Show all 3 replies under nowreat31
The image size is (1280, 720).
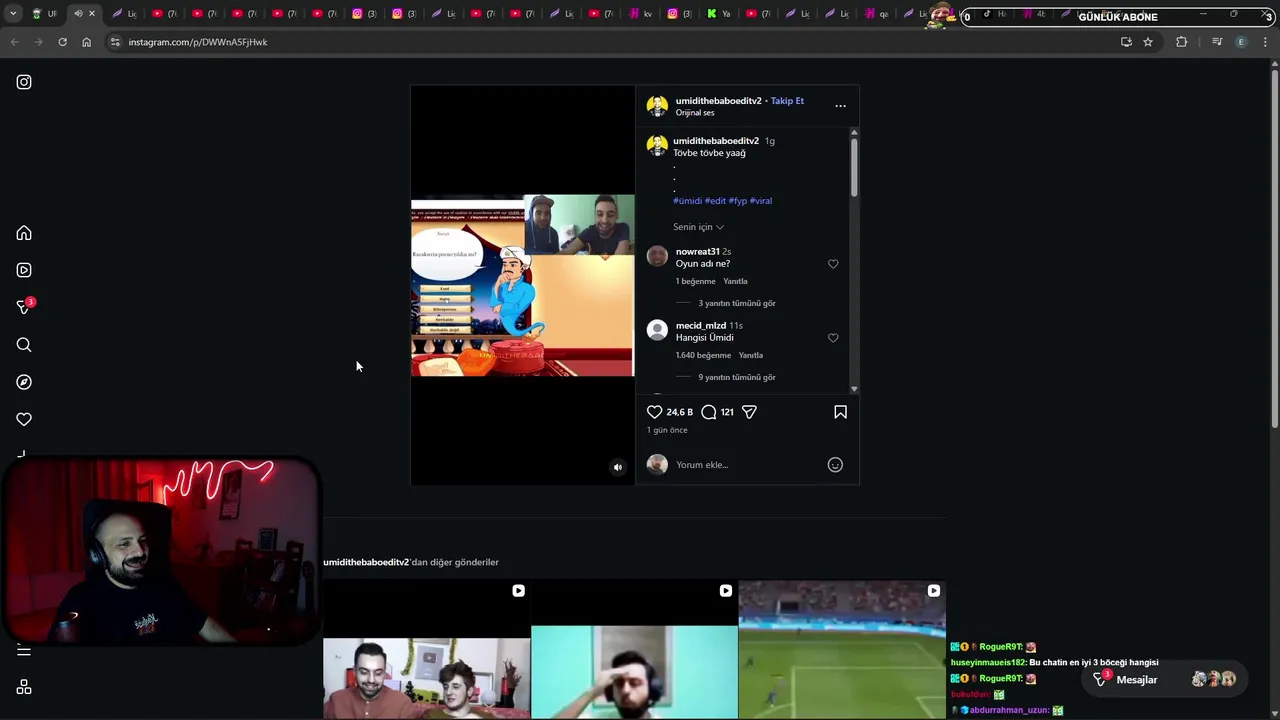737,303
